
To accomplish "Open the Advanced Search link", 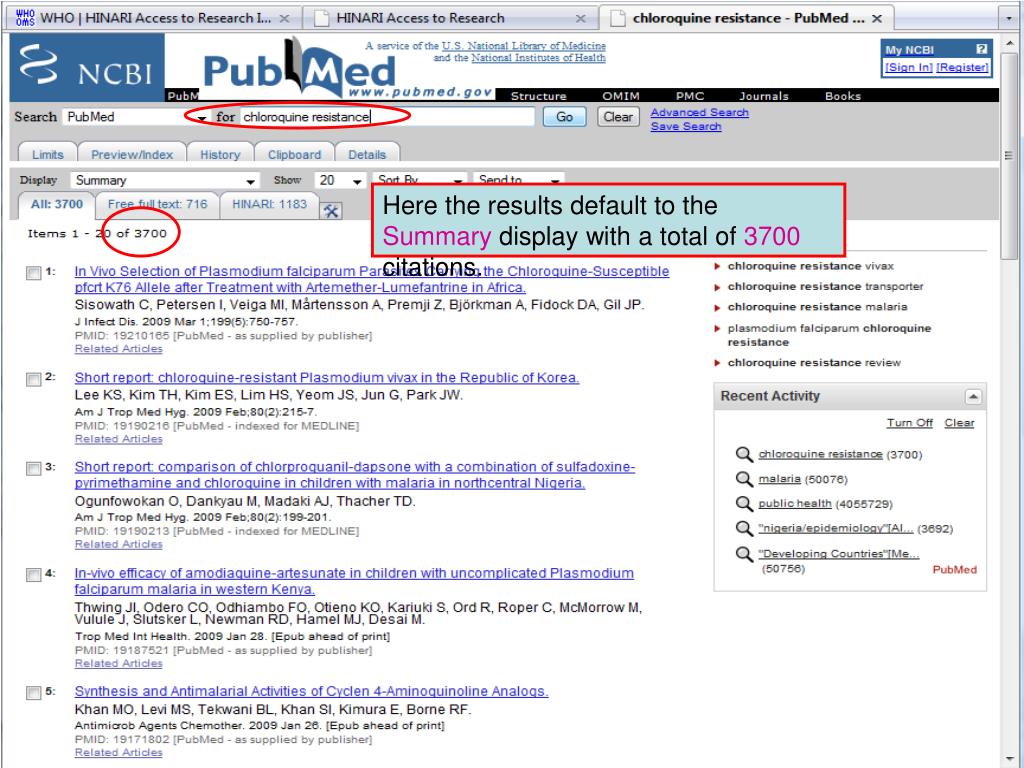I will pyautogui.click(x=699, y=112).
